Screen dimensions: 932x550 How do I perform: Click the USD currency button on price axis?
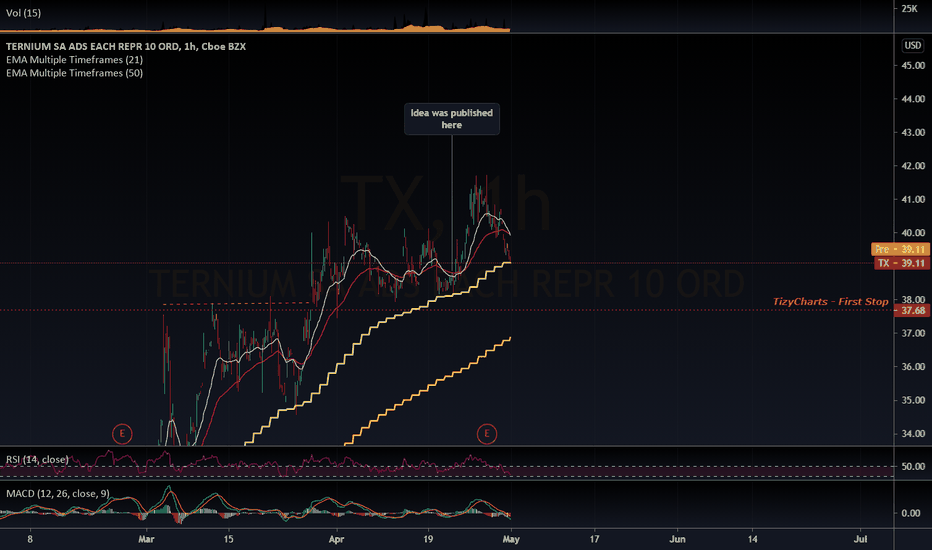pos(912,46)
